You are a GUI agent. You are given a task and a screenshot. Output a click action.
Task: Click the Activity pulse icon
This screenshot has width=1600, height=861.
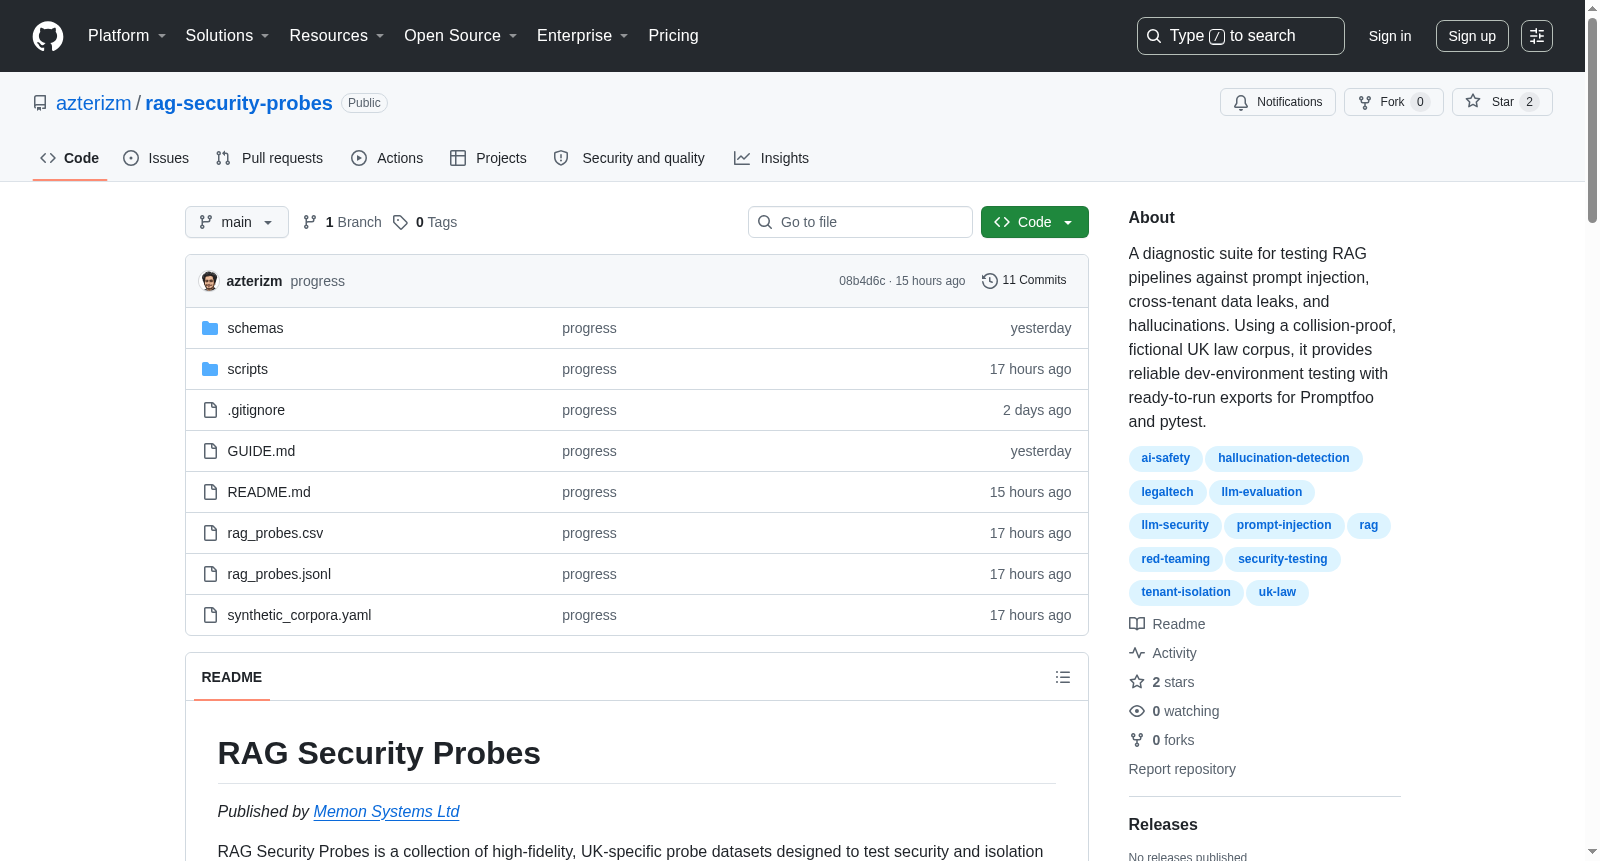(x=1137, y=653)
